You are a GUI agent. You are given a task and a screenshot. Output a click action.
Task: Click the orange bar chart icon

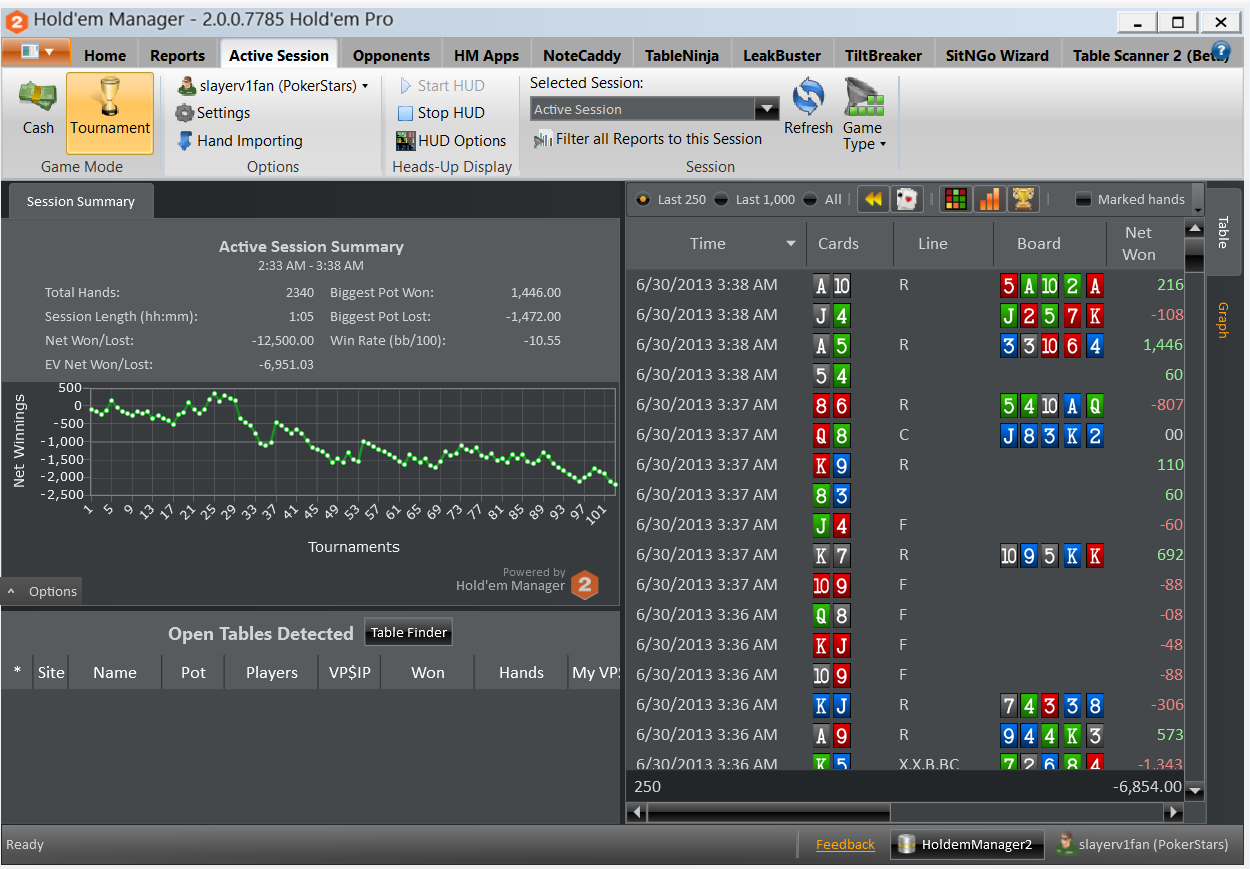989,199
